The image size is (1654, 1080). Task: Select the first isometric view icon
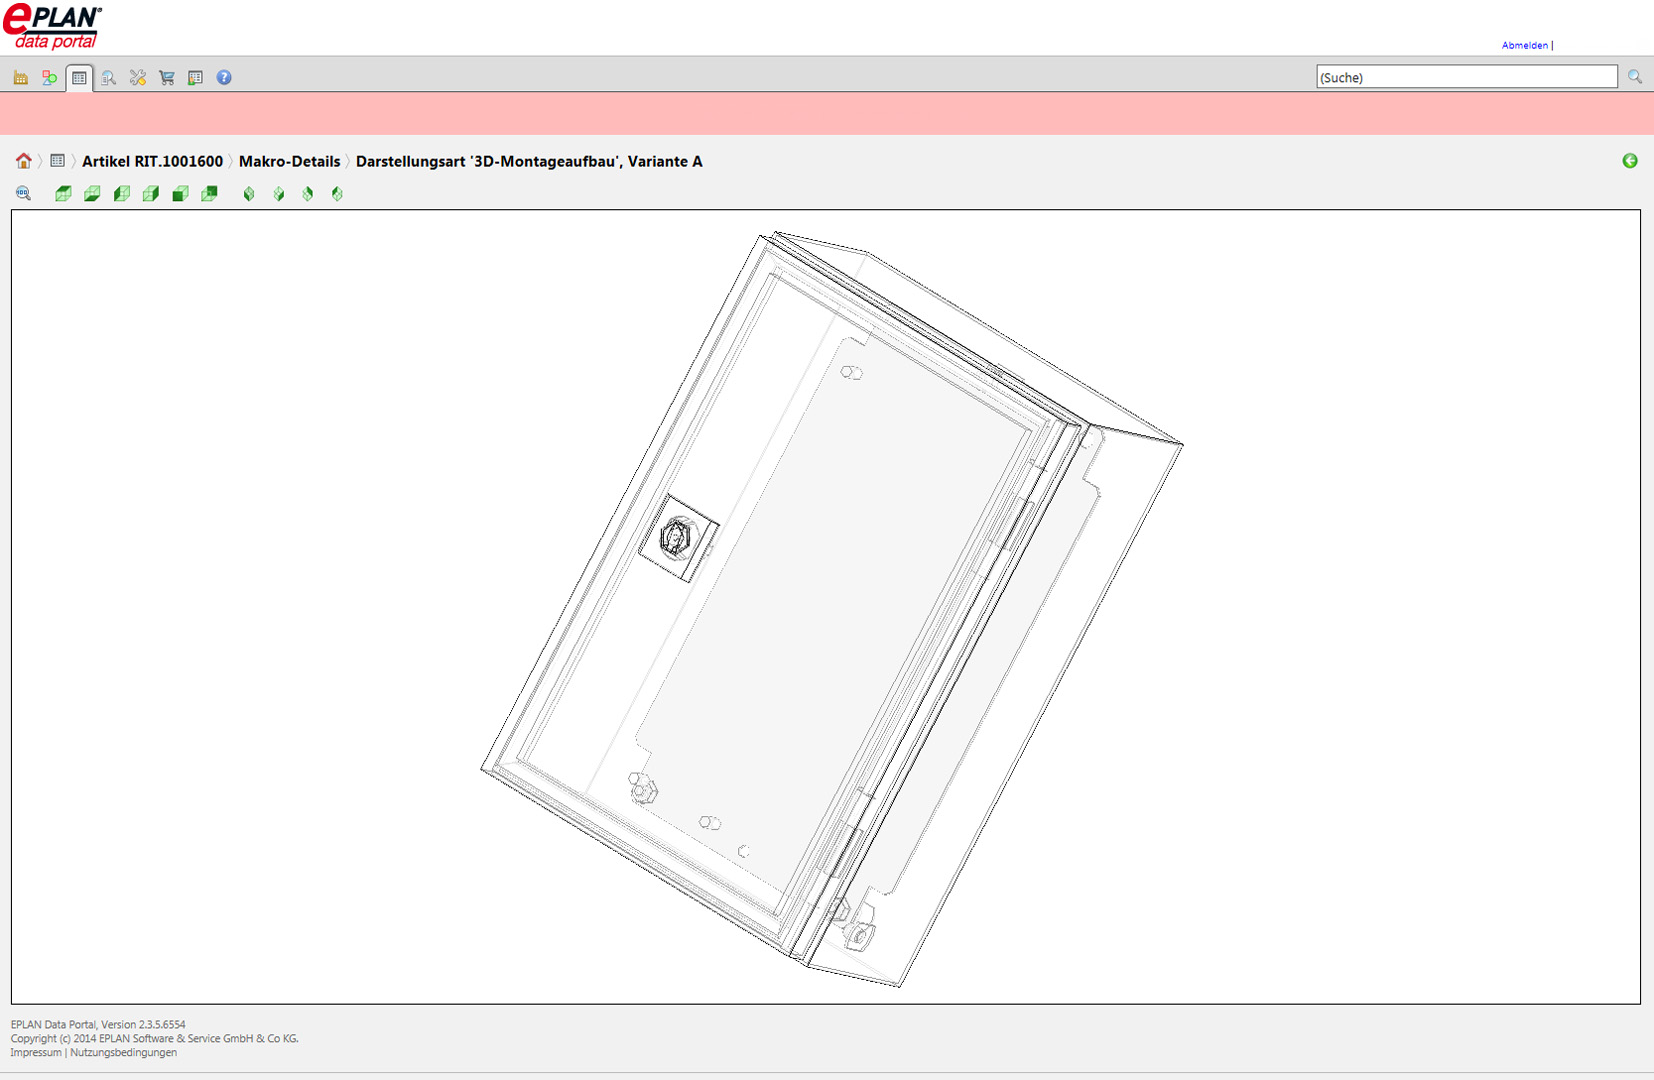click(x=249, y=194)
